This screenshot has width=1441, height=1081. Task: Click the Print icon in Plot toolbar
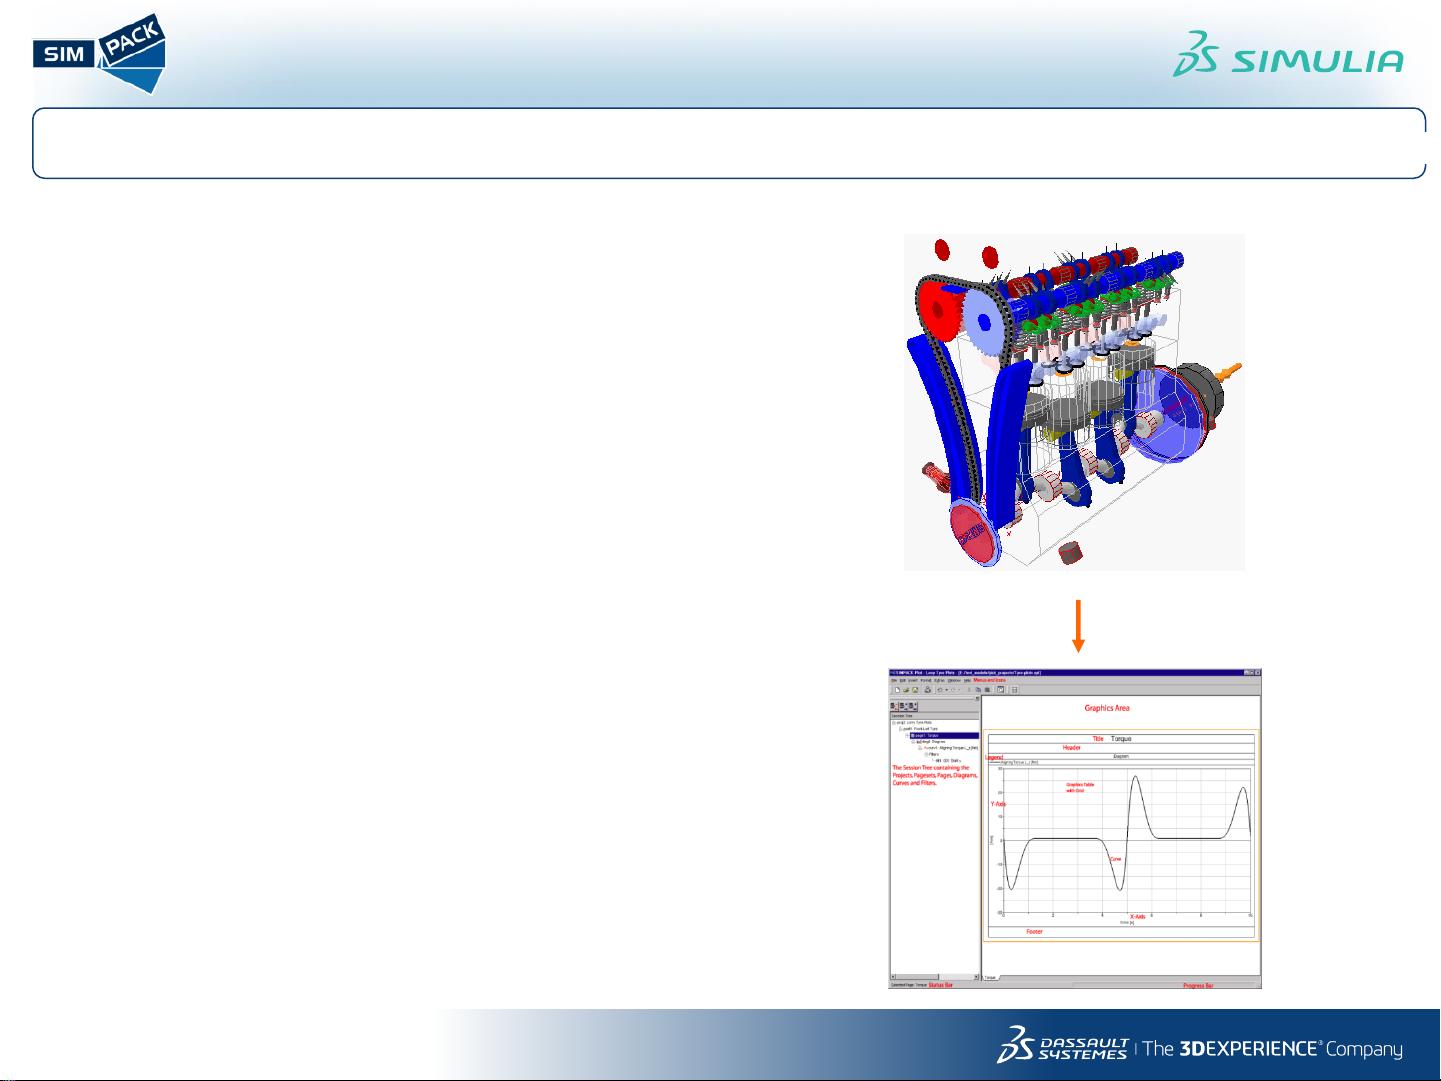click(x=927, y=690)
